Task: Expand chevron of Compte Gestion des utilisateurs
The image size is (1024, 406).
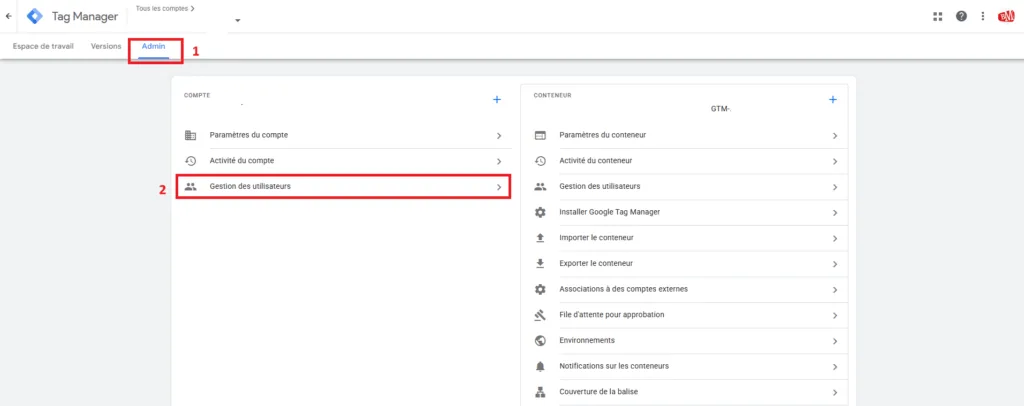Action: point(498,187)
